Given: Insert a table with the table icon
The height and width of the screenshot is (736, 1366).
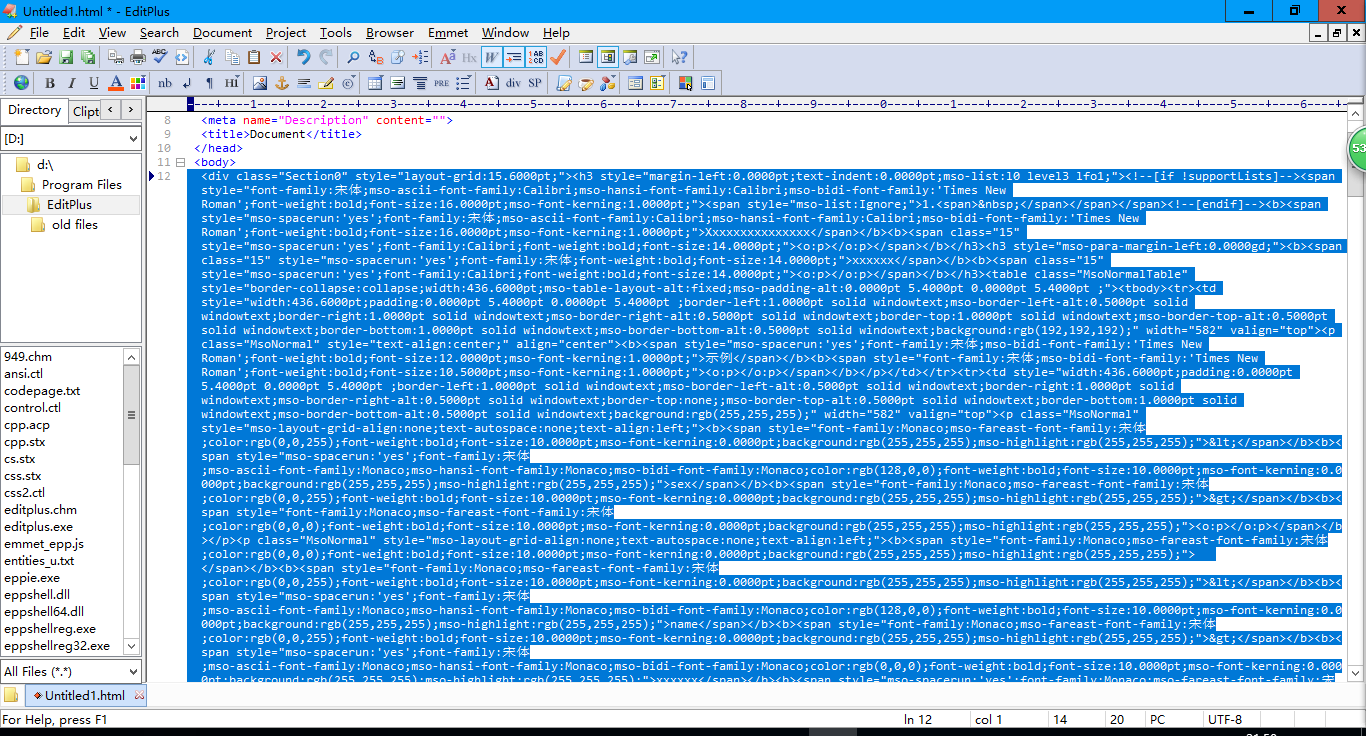Looking at the screenshot, I should 375,83.
